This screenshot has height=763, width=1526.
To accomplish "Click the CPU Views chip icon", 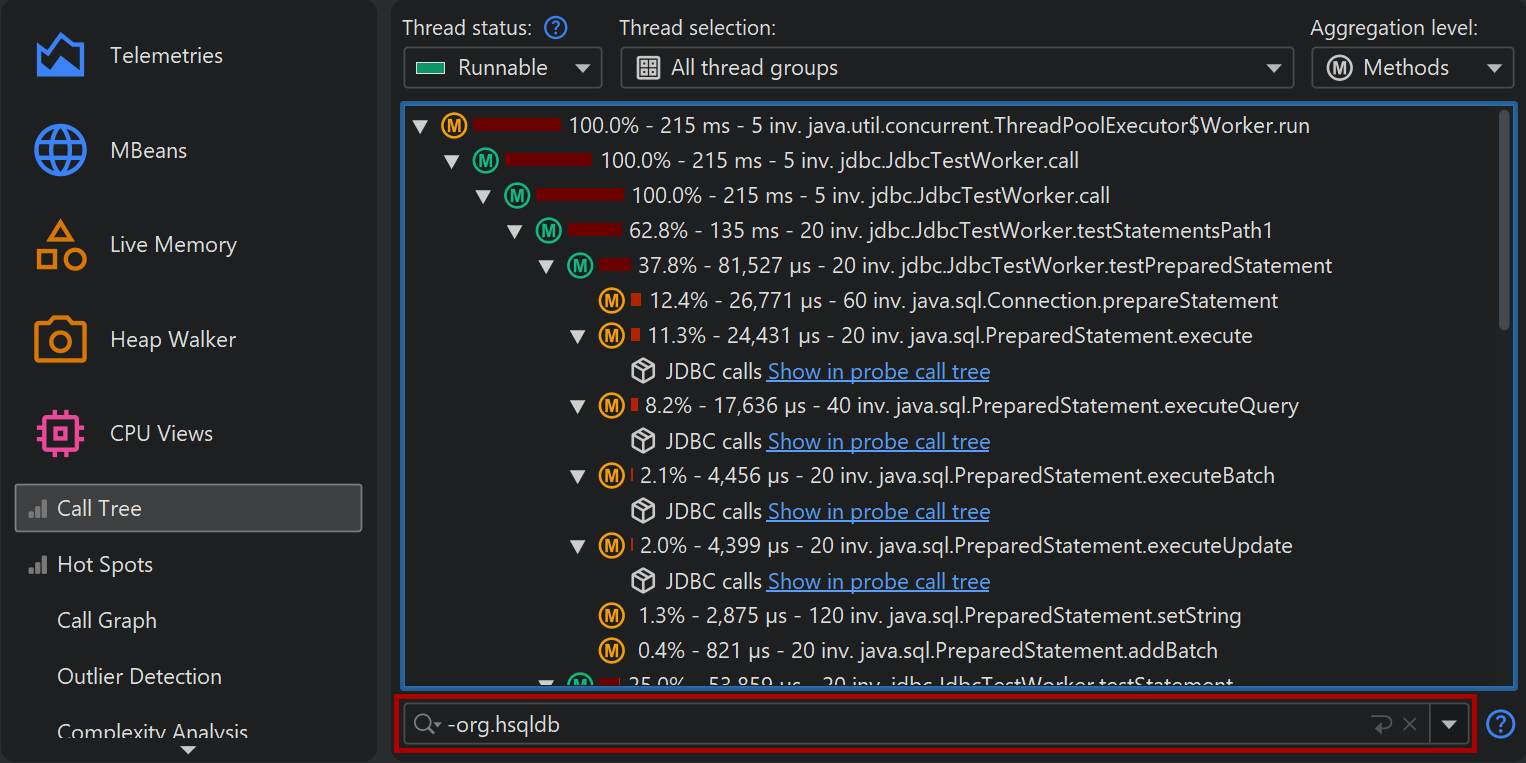I will 60,434.
